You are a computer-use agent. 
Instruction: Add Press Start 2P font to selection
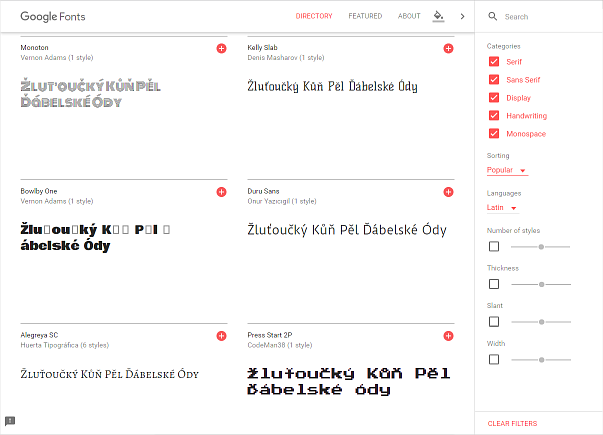point(448,336)
